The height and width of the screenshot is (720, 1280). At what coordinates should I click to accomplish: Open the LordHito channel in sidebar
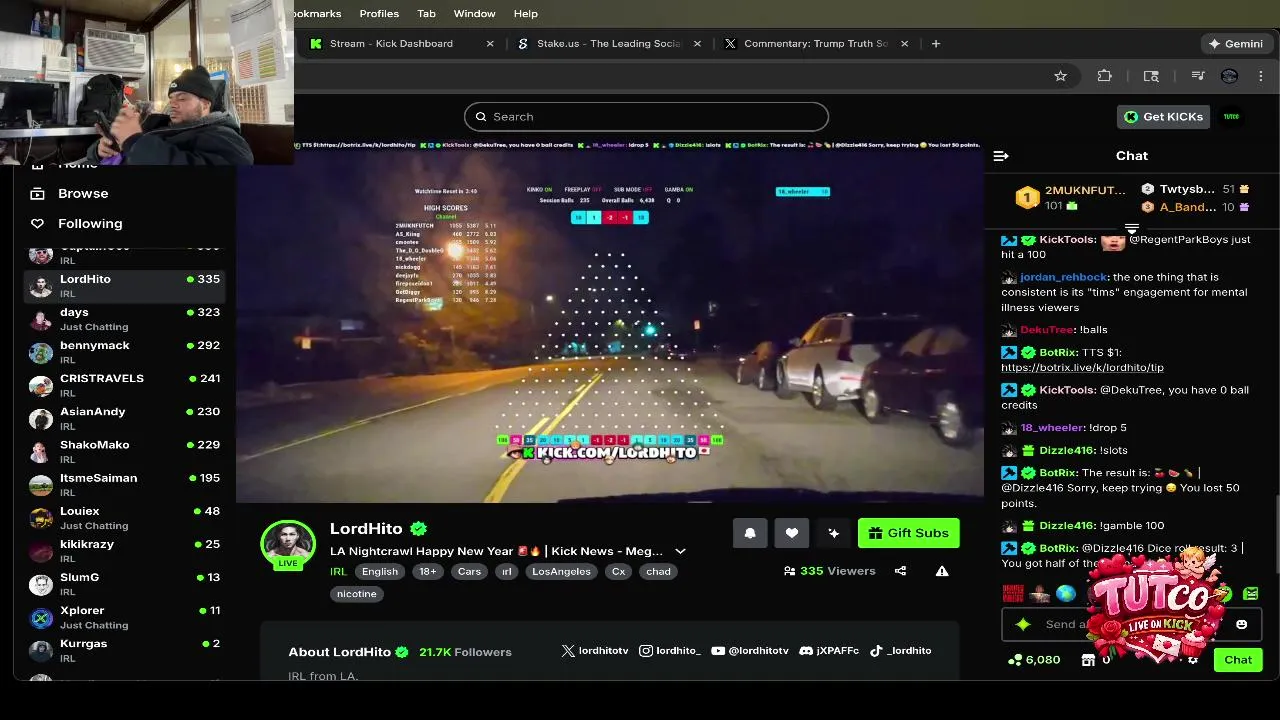tap(124, 286)
